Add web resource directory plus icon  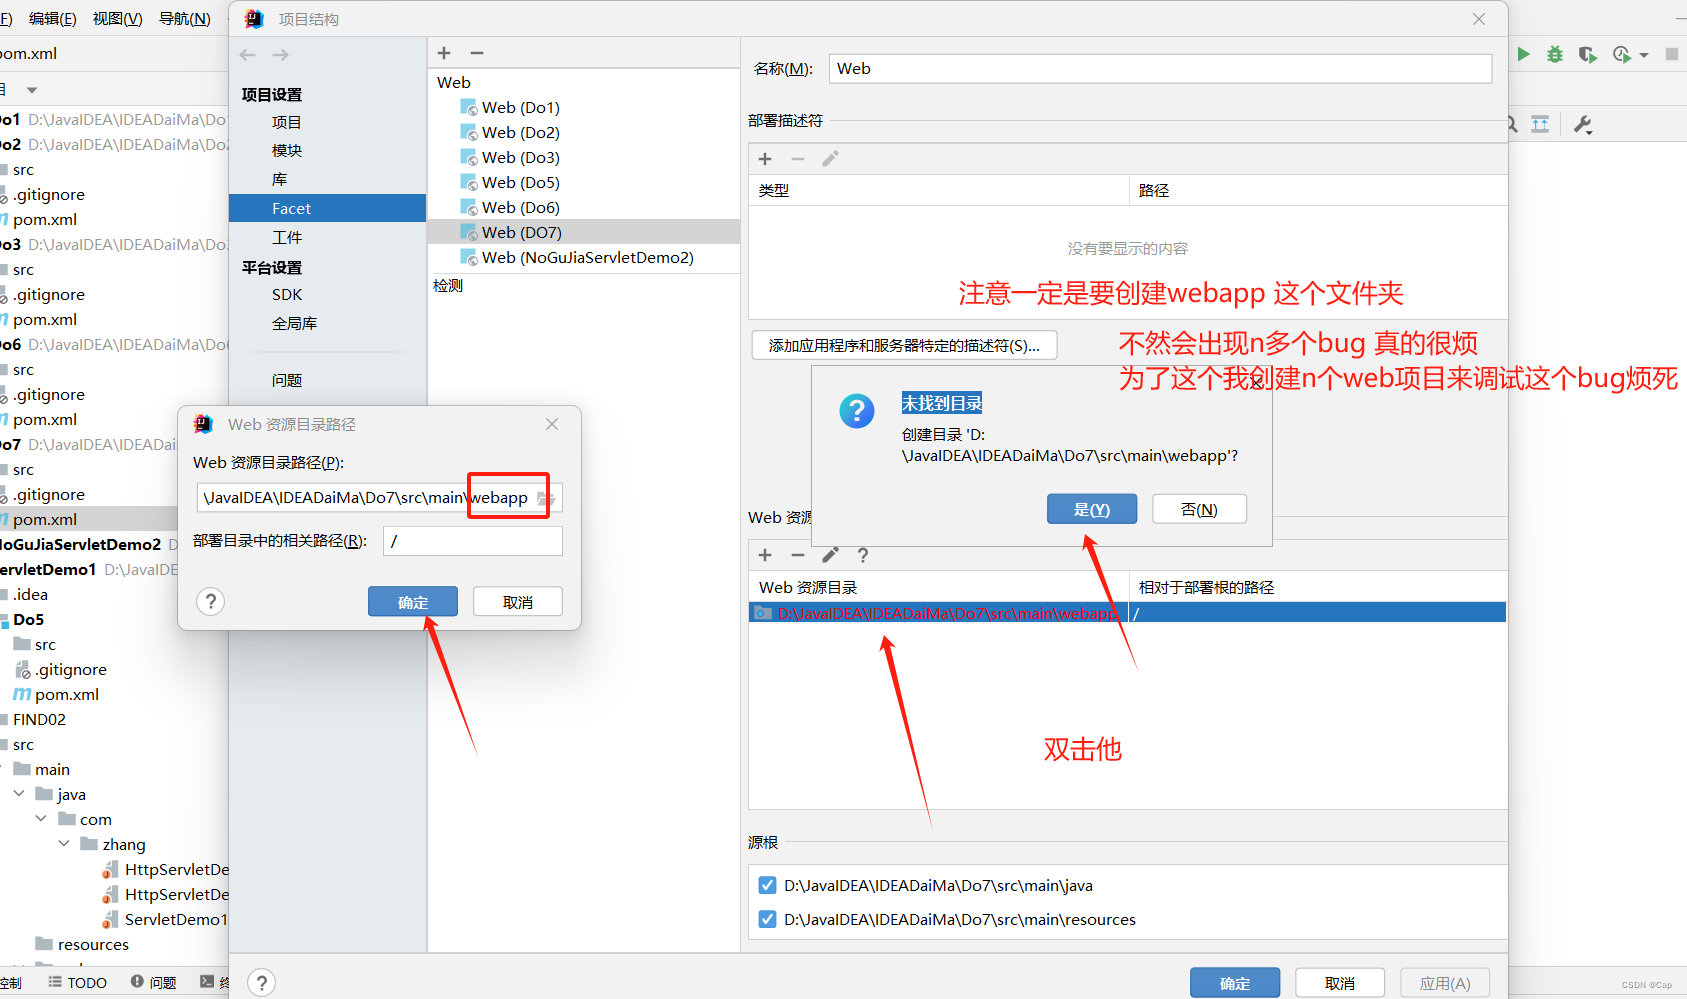pyautogui.click(x=765, y=555)
